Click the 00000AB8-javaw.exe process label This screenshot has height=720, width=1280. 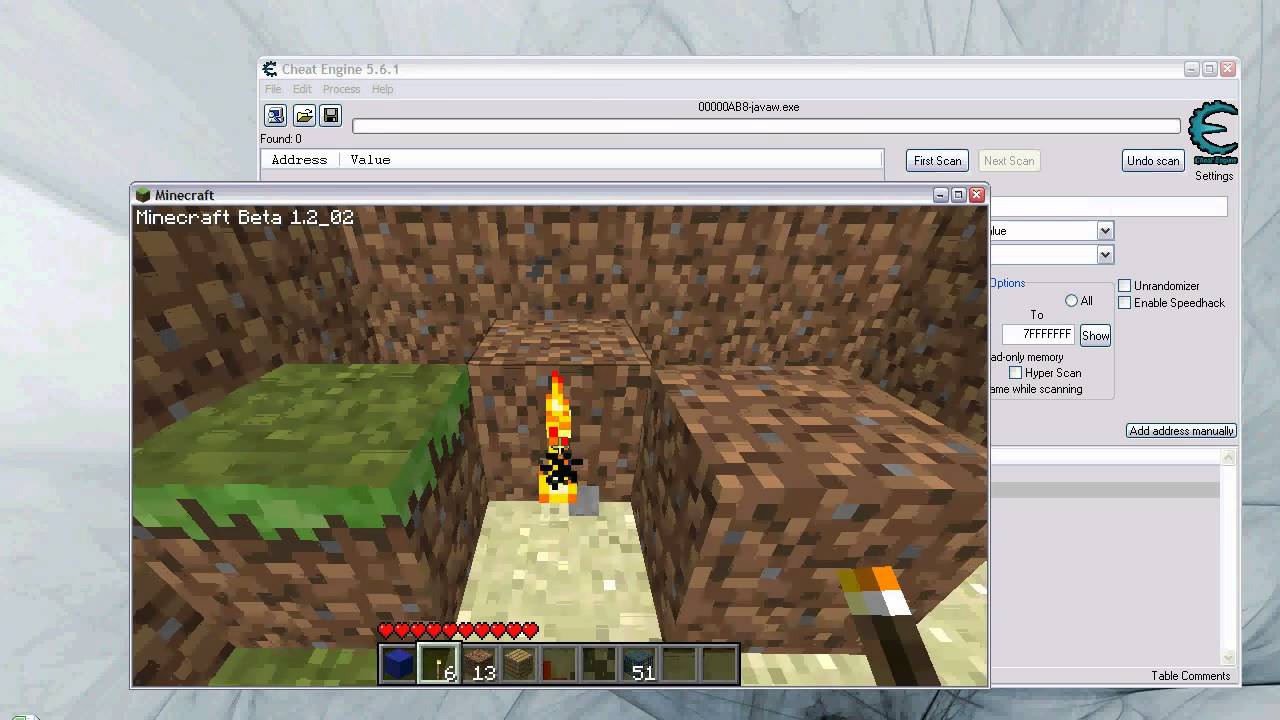(x=748, y=107)
